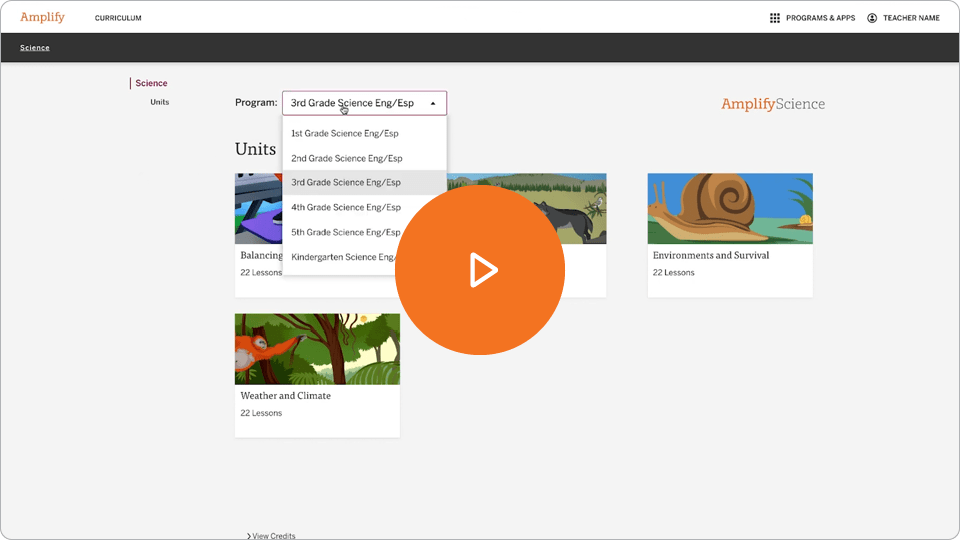Open Units in the left sidebar
The image size is (960, 540).
coord(160,102)
